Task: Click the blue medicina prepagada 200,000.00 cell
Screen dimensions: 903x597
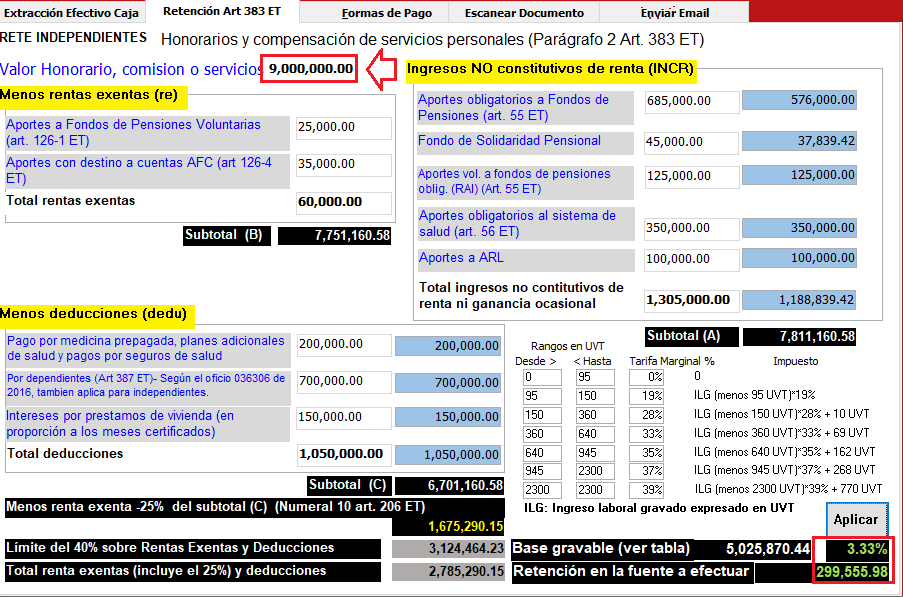Action: pos(447,346)
